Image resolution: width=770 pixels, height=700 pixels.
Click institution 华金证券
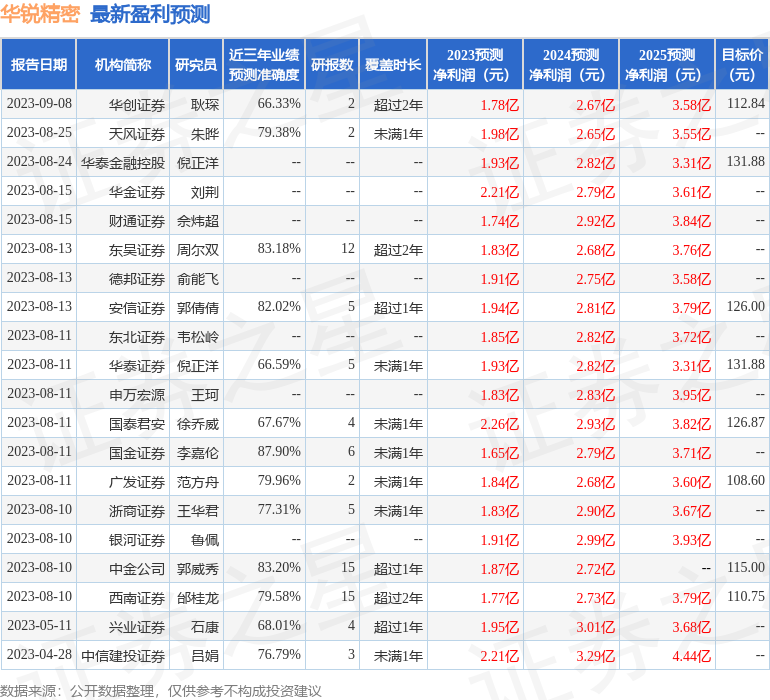point(137,192)
